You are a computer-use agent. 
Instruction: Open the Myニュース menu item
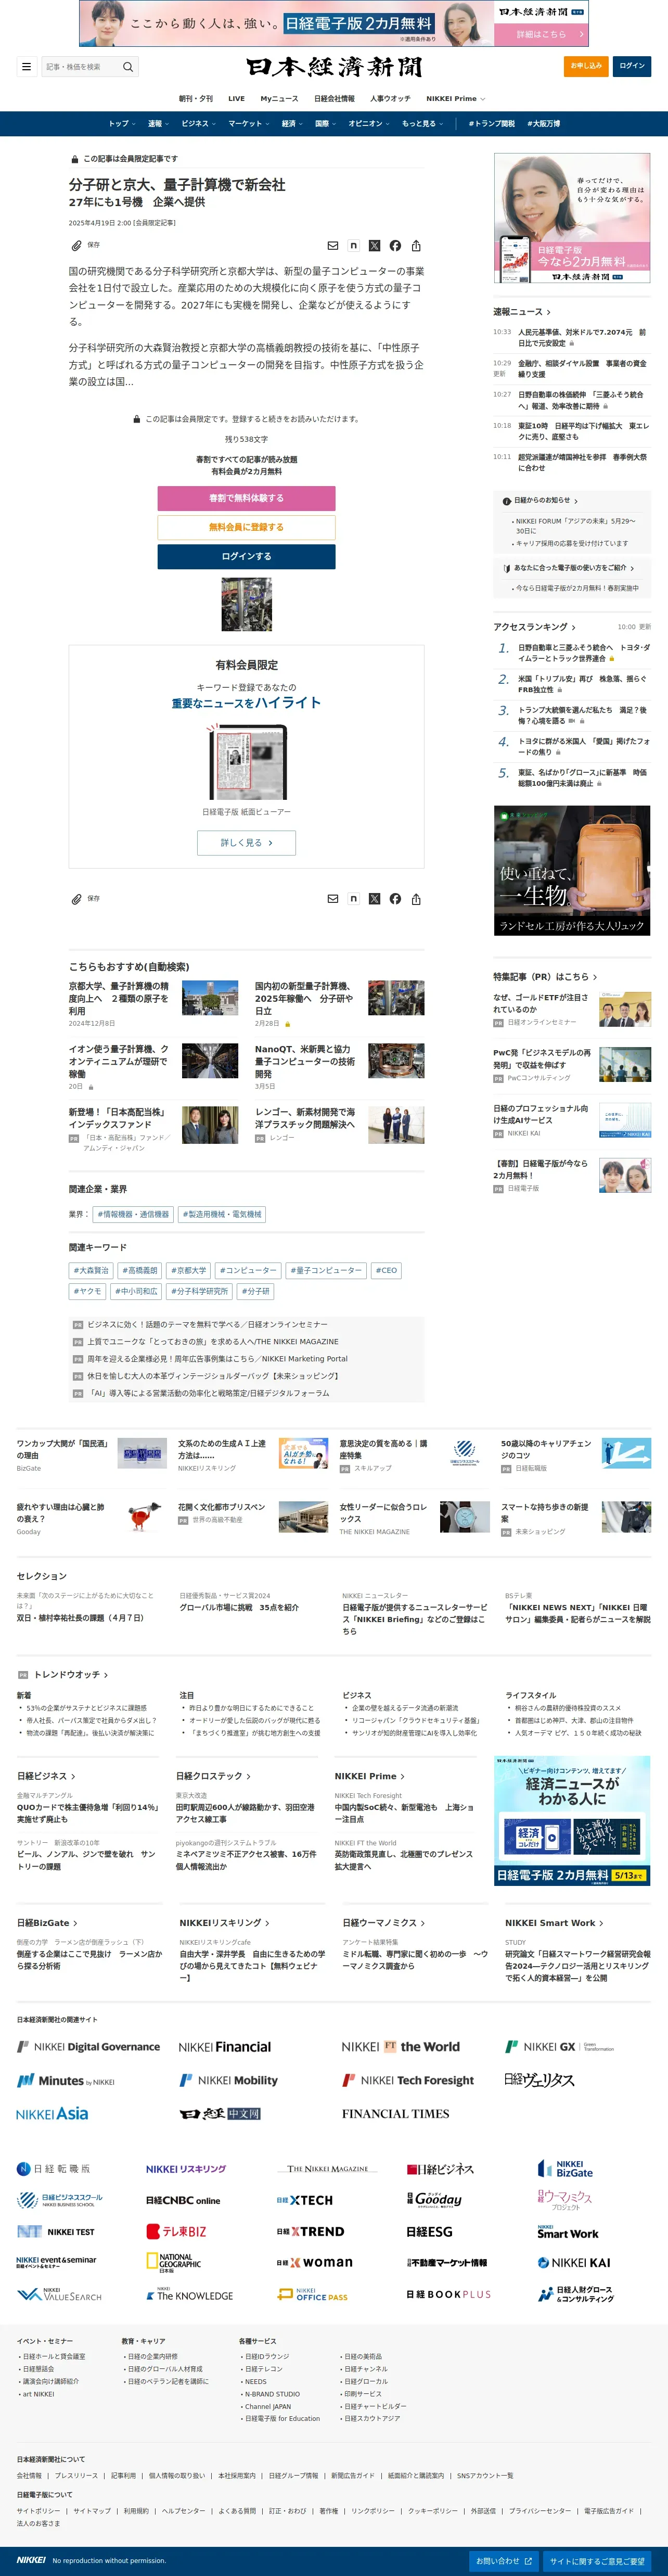point(279,99)
